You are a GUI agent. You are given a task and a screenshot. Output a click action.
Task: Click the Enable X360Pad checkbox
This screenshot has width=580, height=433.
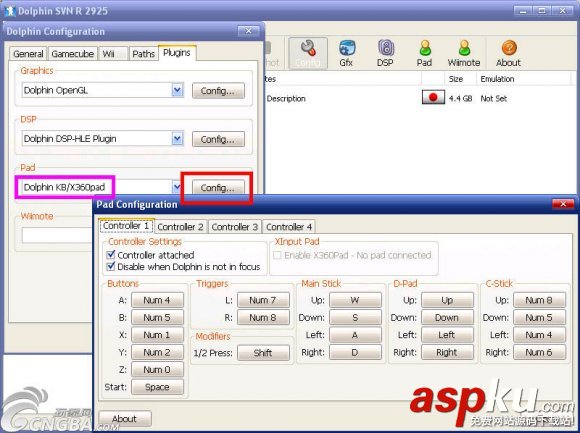point(277,255)
